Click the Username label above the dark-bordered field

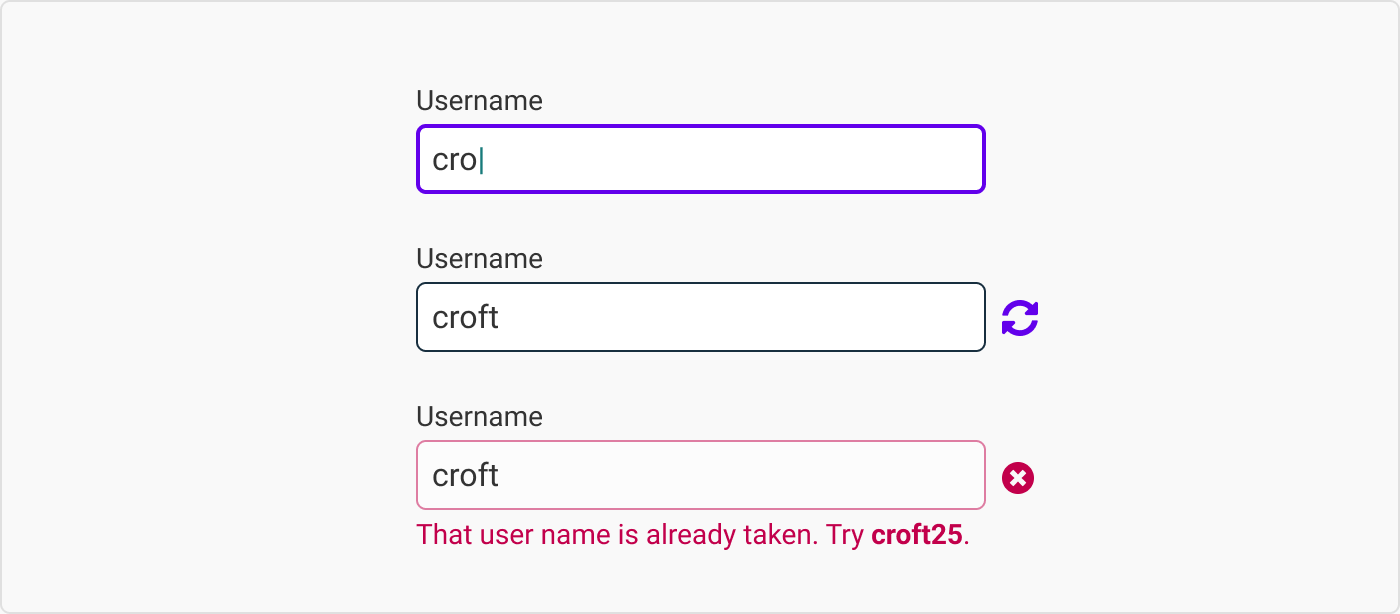coord(479,259)
